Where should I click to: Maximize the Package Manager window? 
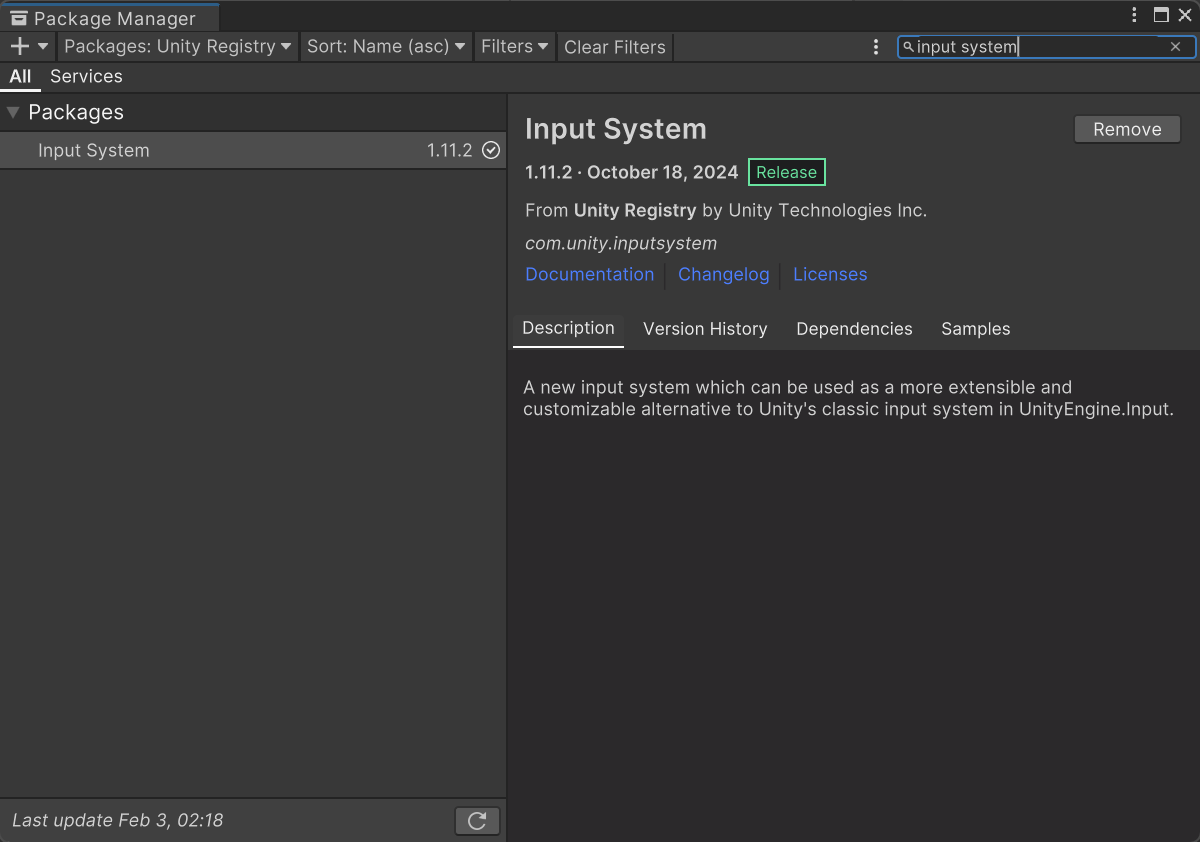[x=1161, y=15]
